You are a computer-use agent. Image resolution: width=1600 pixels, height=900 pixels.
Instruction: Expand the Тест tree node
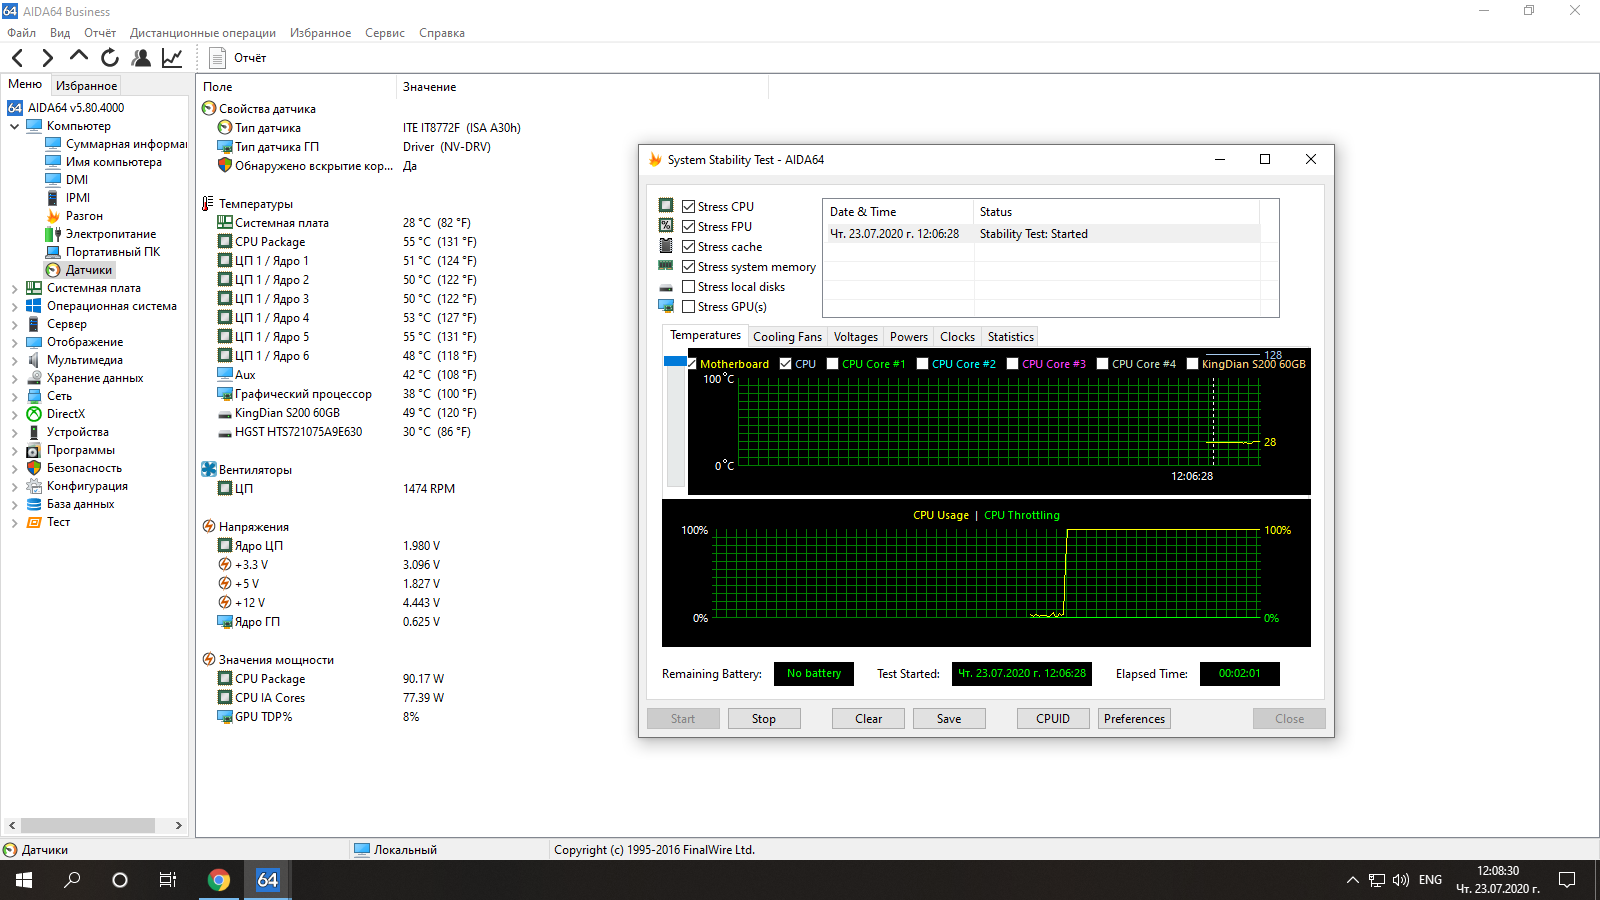click(15, 522)
